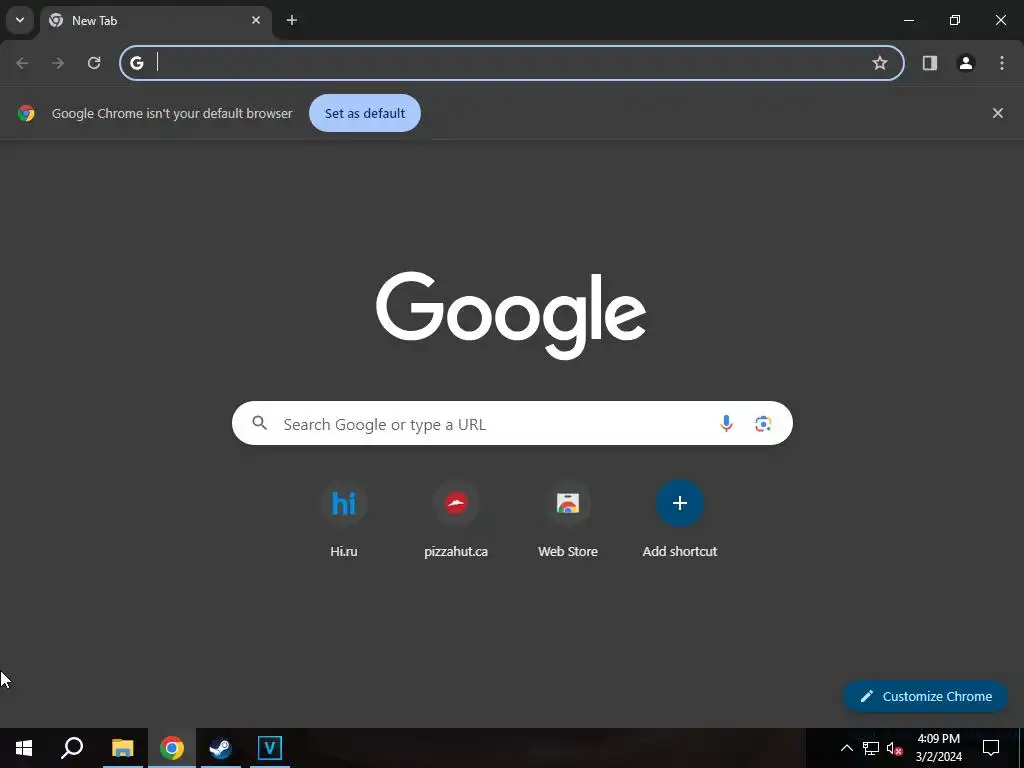Click the Chrome logo in default browser bar
The image size is (1024, 768).
pyautogui.click(x=26, y=114)
